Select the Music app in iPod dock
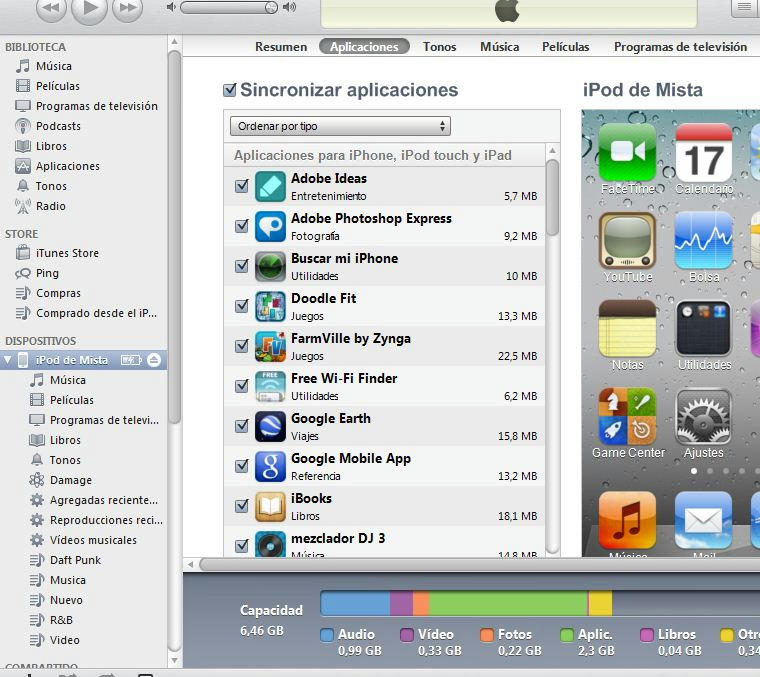The image size is (760, 677). [x=628, y=520]
